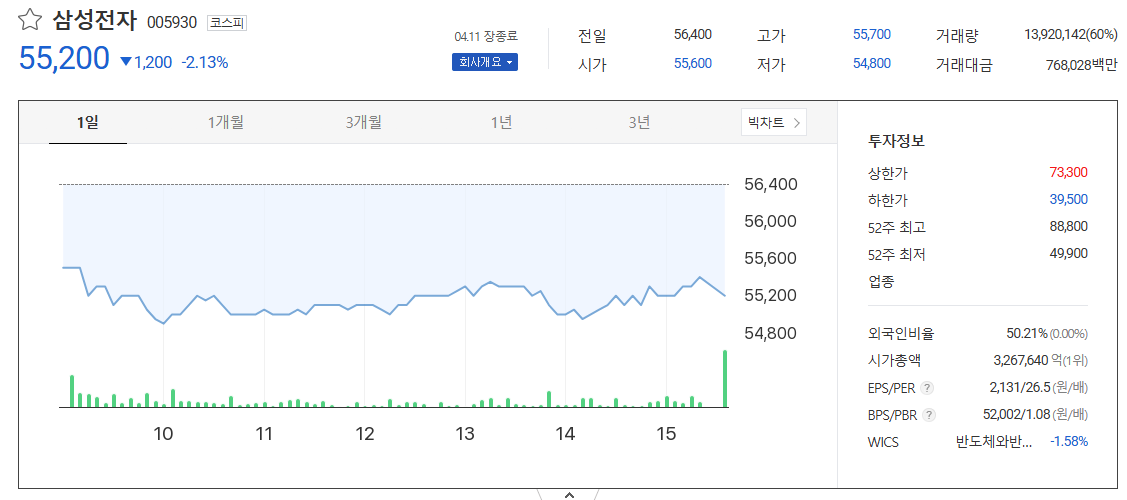Click the percent change -2.13%

205,62
